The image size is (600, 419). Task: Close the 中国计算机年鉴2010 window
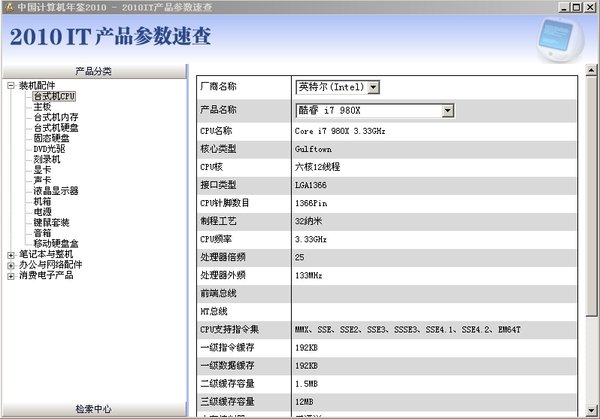click(x=590, y=7)
